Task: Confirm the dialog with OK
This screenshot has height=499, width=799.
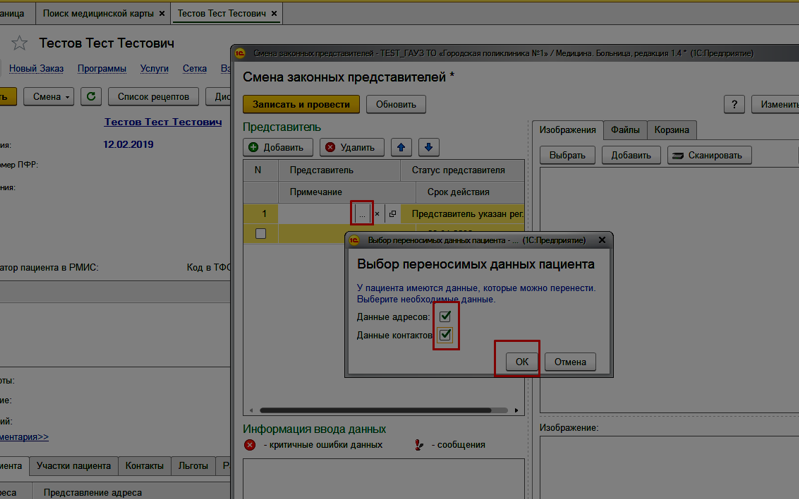Action: [522, 362]
